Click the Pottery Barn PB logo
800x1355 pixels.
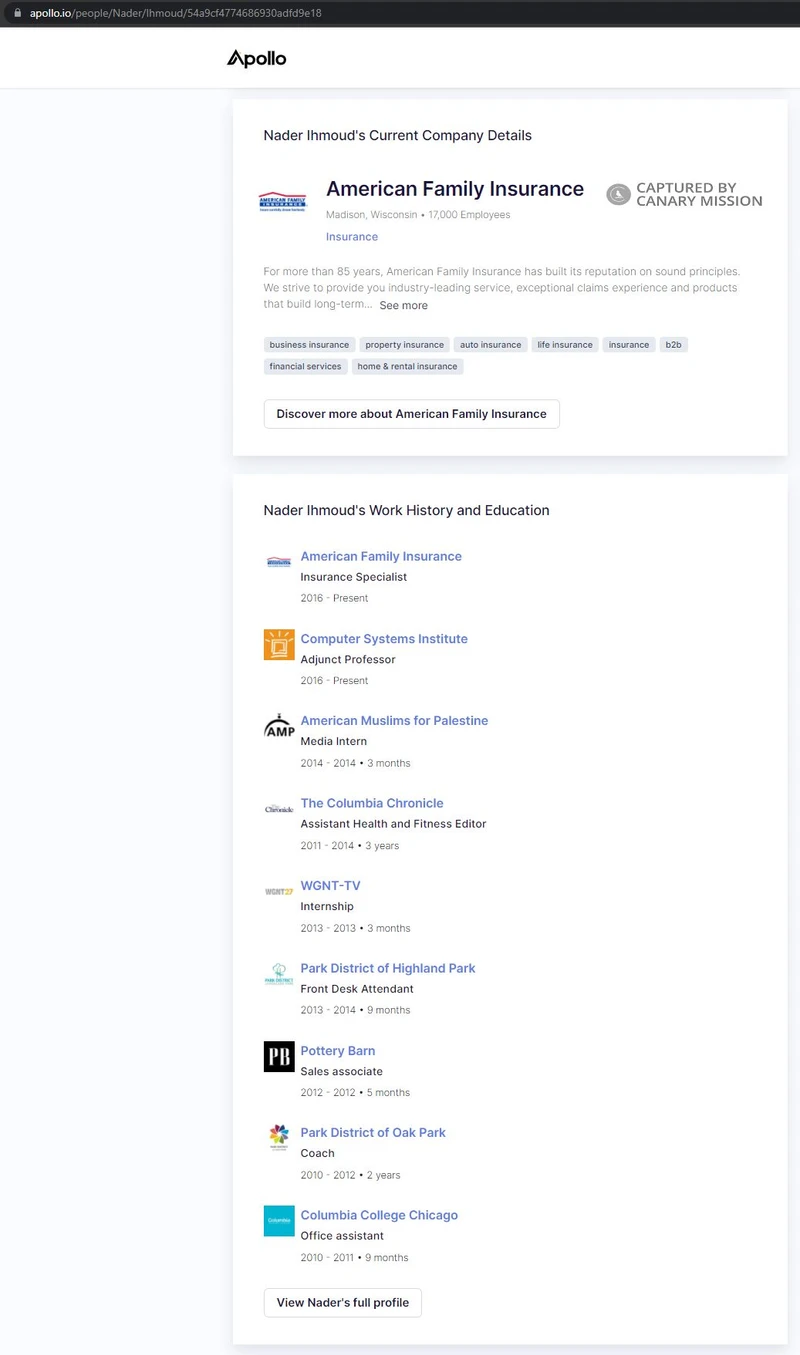(279, 1056)
